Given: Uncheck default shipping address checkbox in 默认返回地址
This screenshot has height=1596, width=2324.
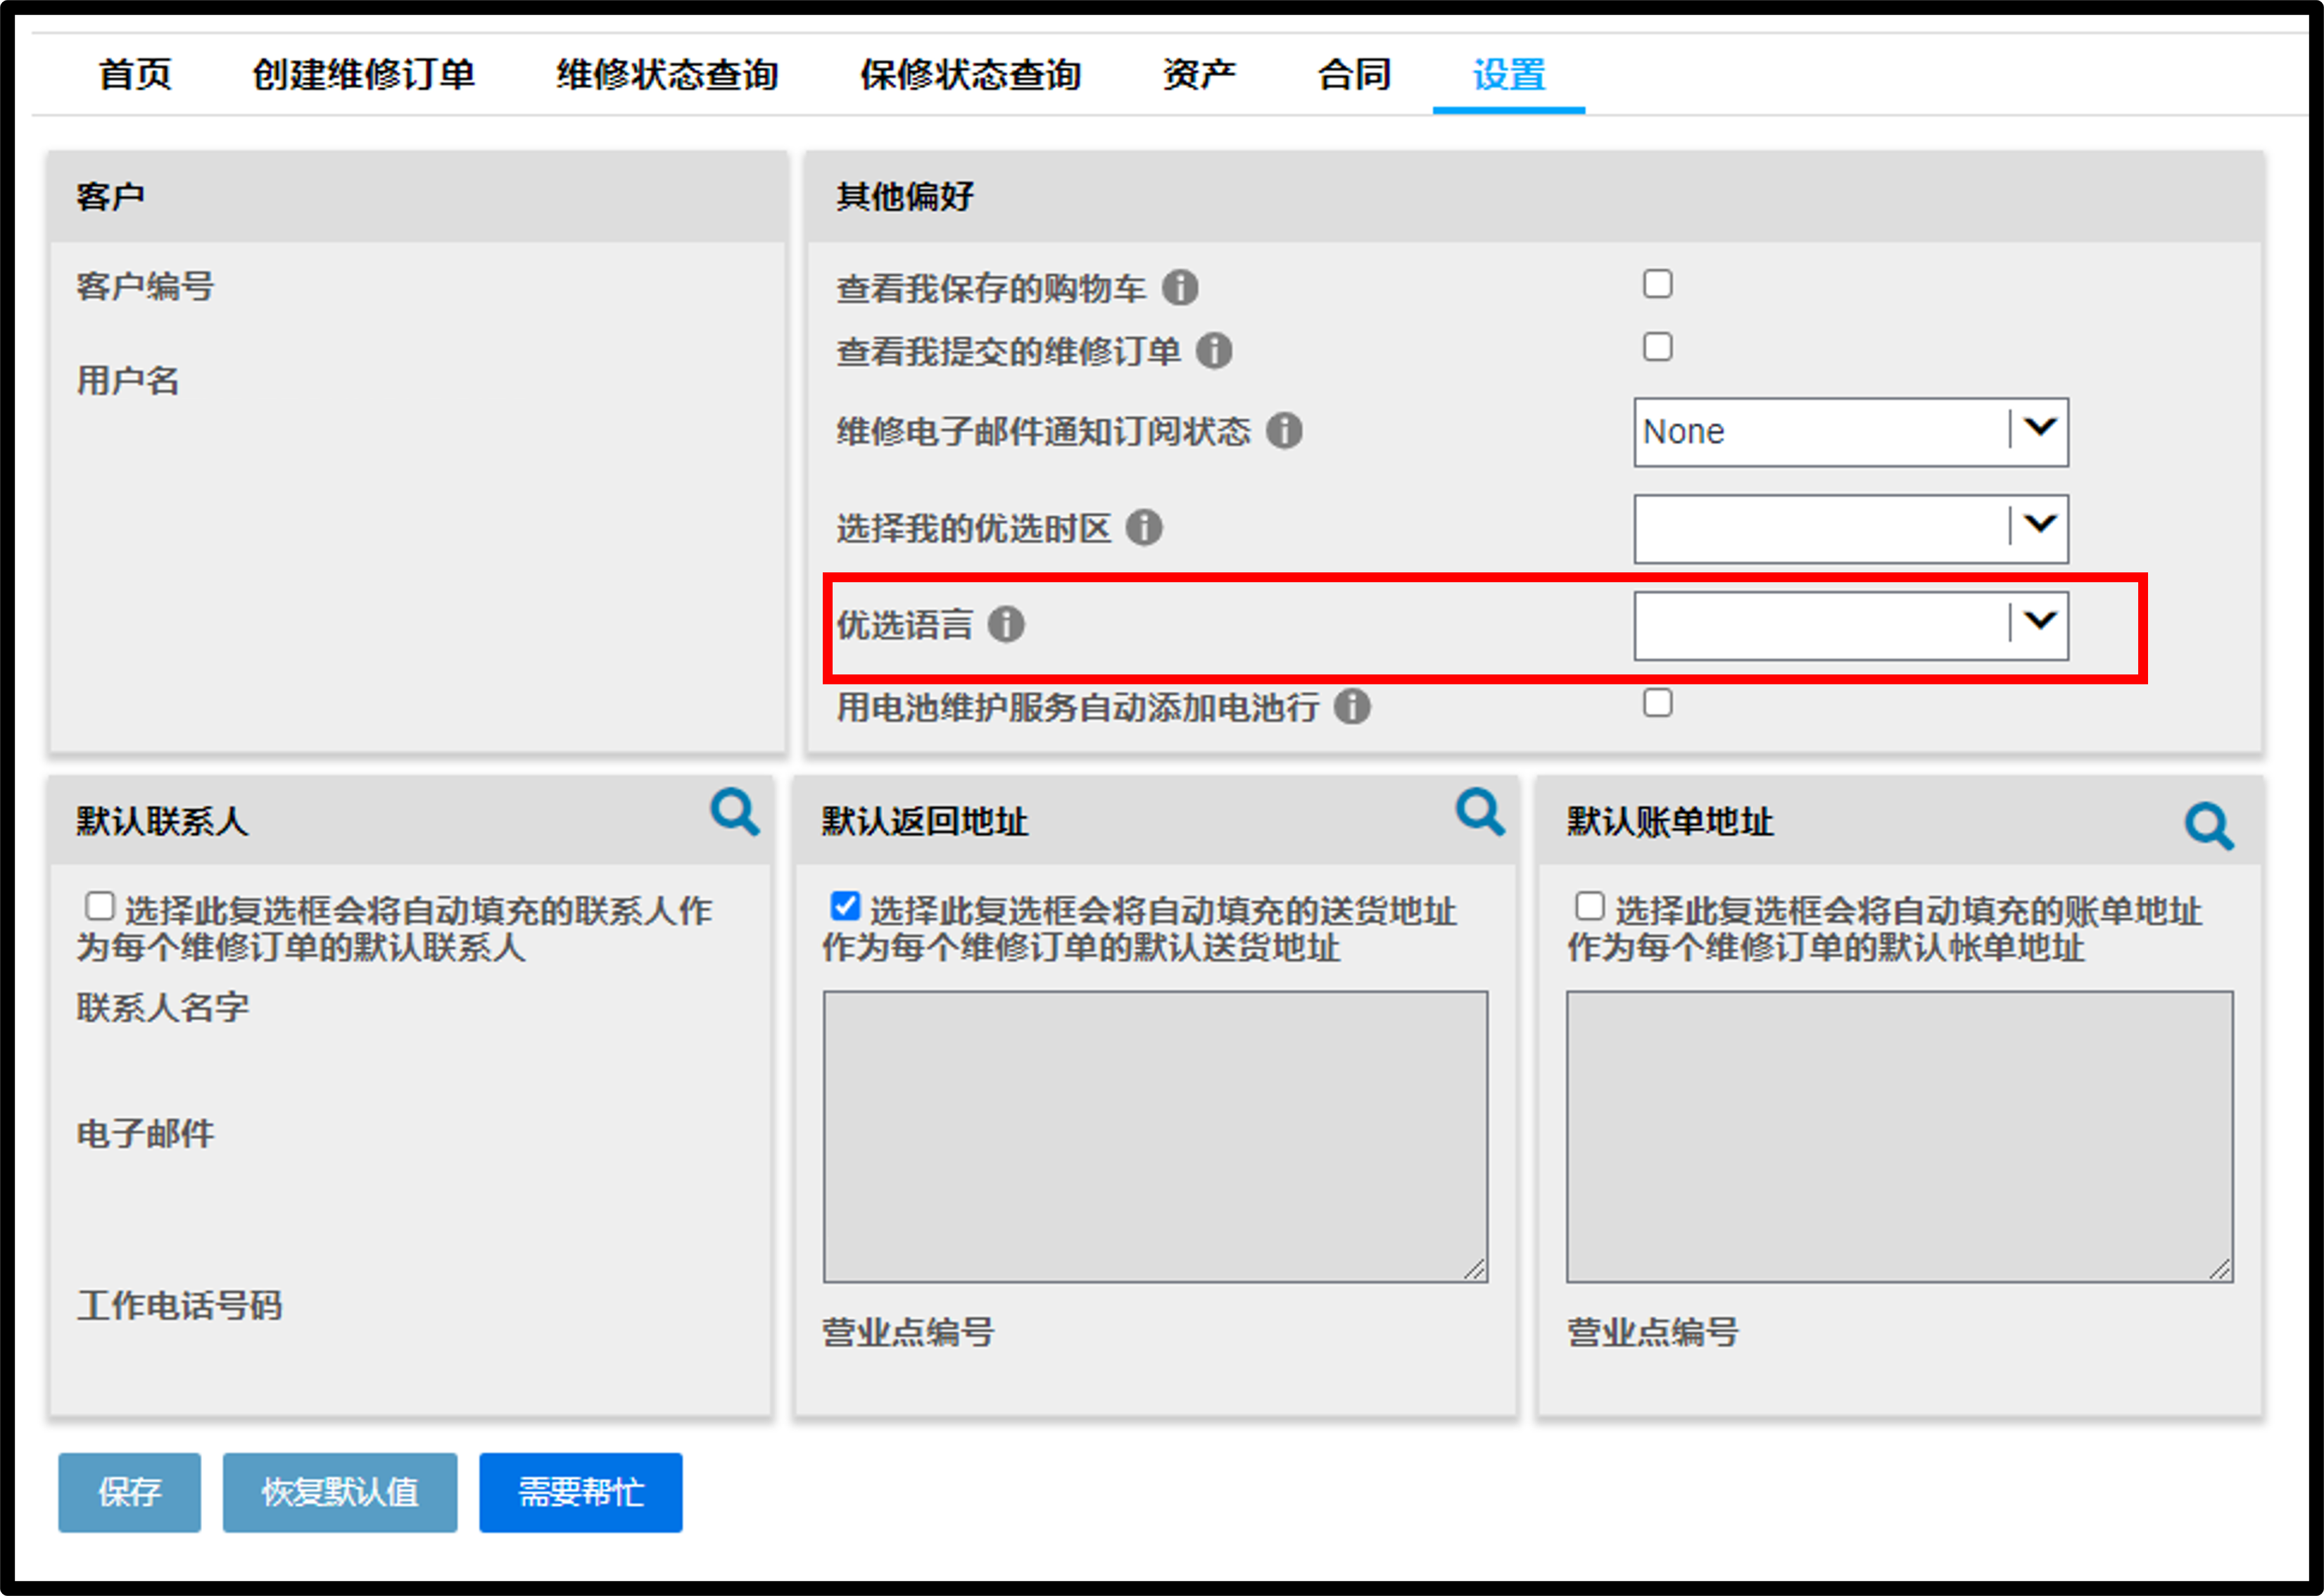Looking at the screenshot, I should tap(845, 906).
